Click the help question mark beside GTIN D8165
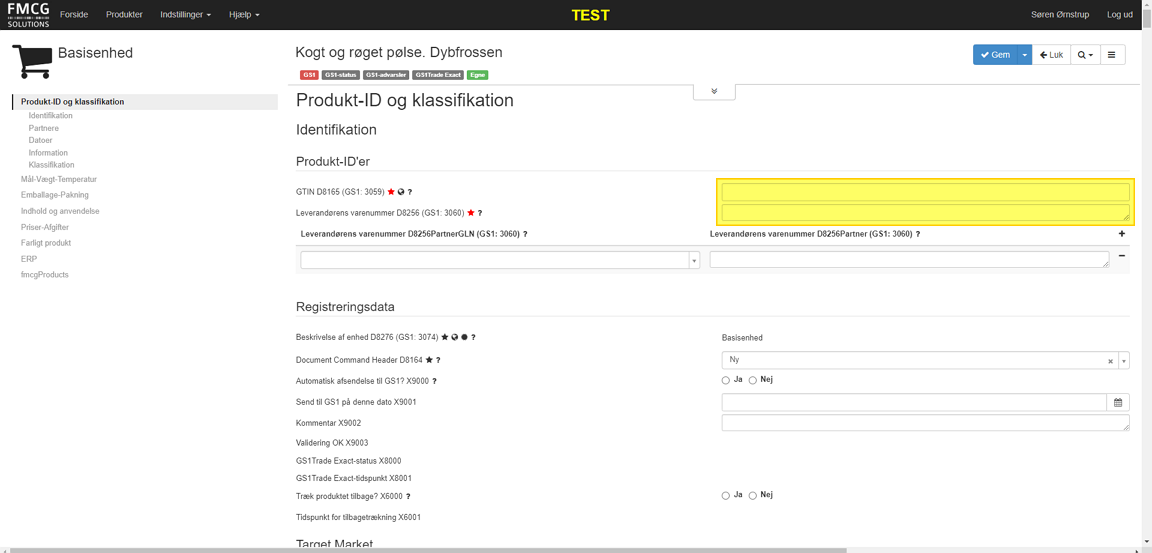 click(x=410, y=192)
